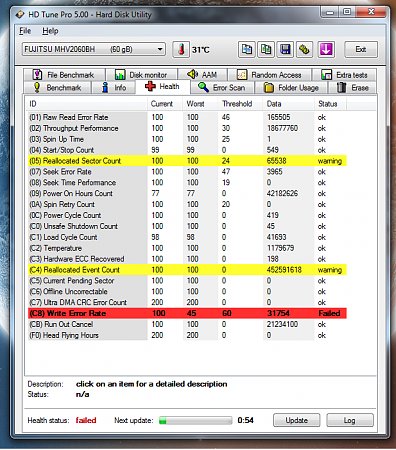The height and width of the screenshot is (450, 396).
Task: Select the (CB) Run Out Cancel row
Action: [187, 324]
